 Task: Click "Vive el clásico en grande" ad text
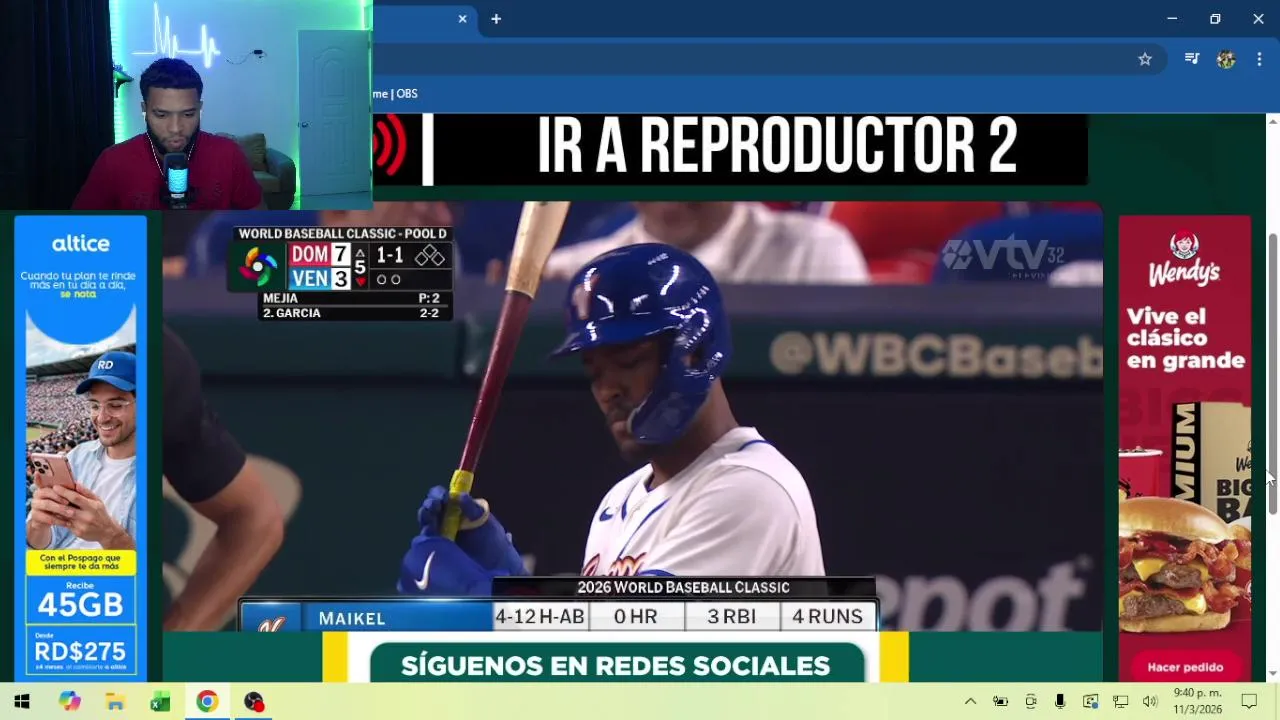[1185, 338]
